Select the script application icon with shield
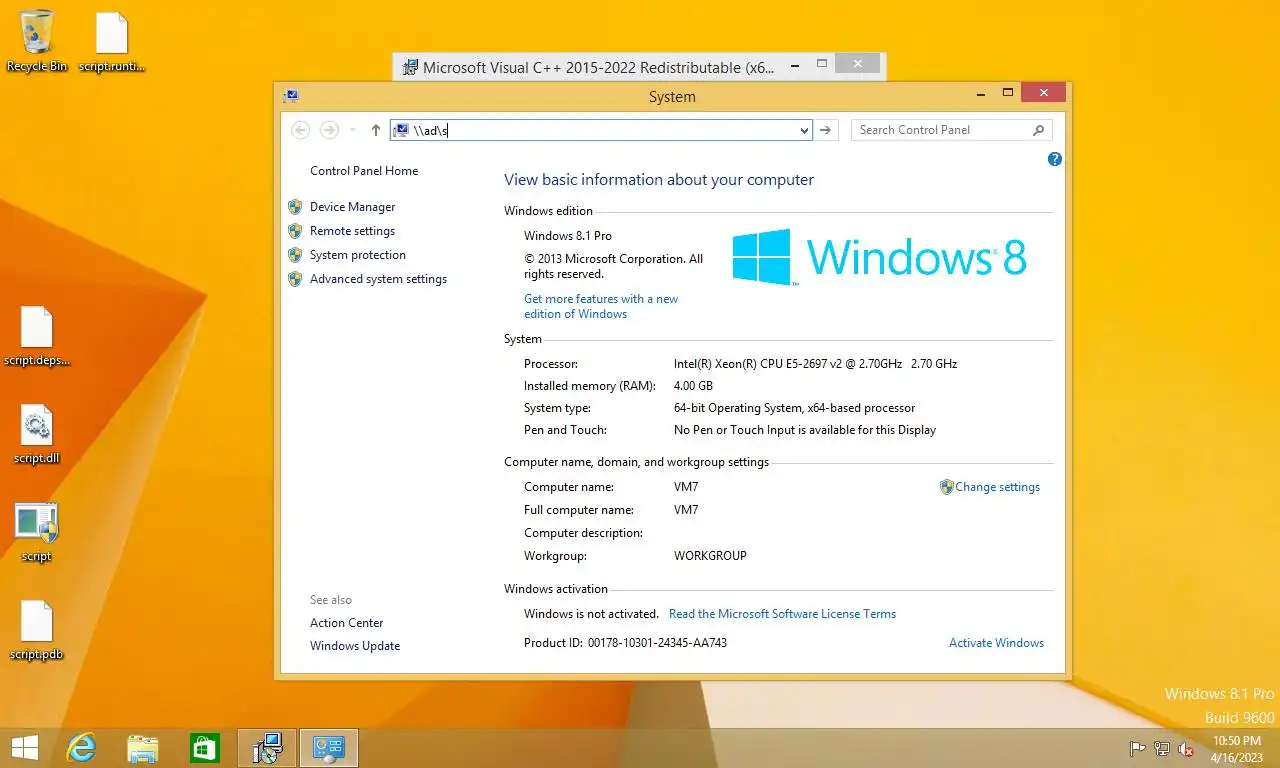Image resolution: width=1280 pixels, height=768 pixels. (37, 532)
